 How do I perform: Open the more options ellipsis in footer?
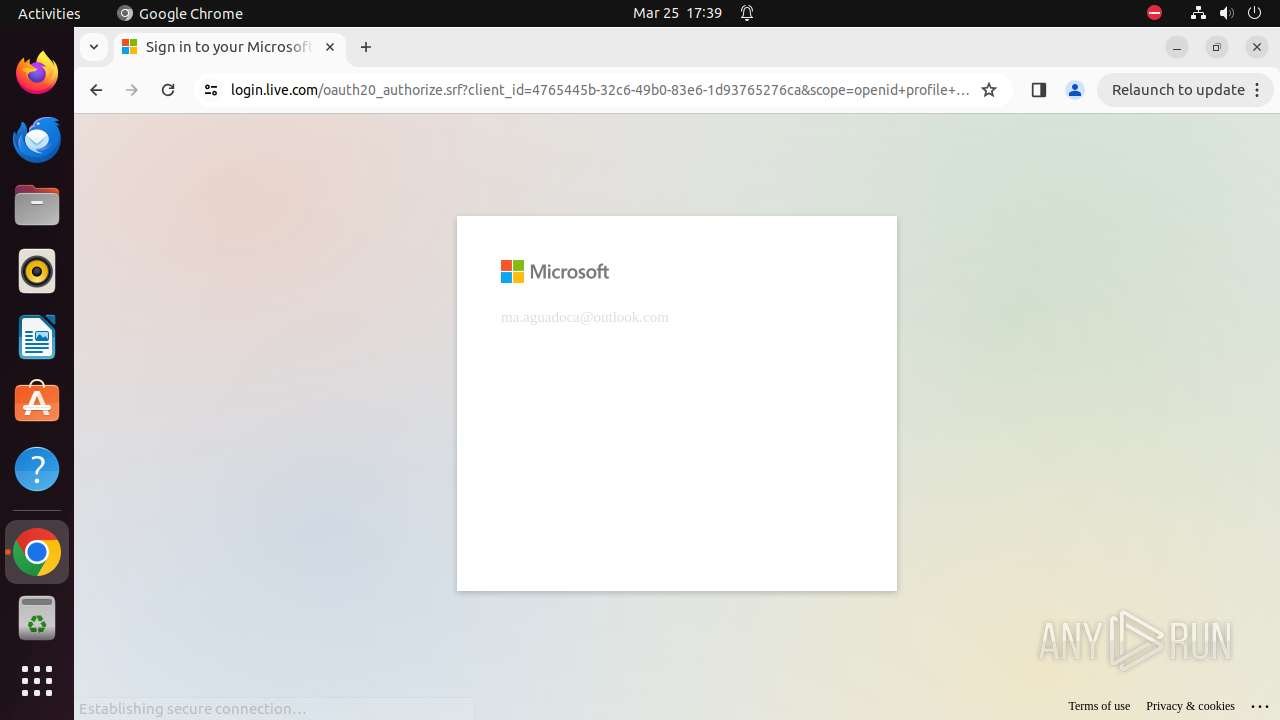[1260, 706]
